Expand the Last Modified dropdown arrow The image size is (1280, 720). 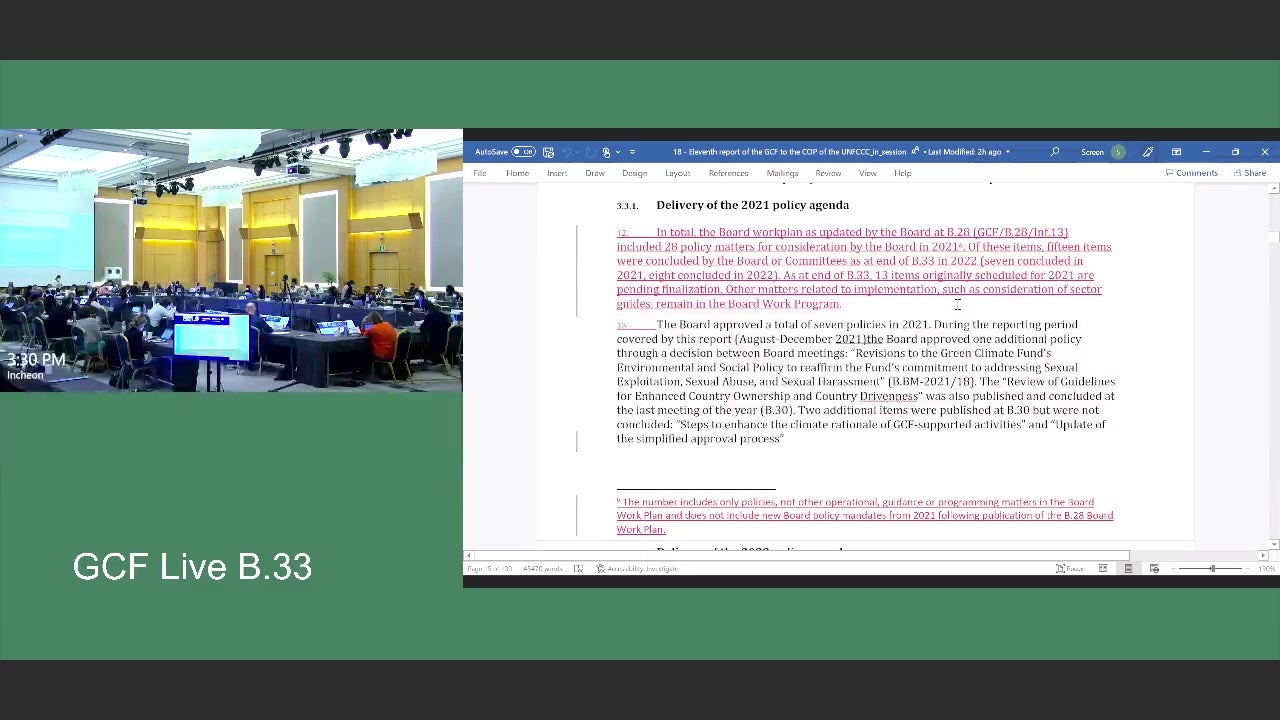pyautogui.click(x=1007, y=152)
